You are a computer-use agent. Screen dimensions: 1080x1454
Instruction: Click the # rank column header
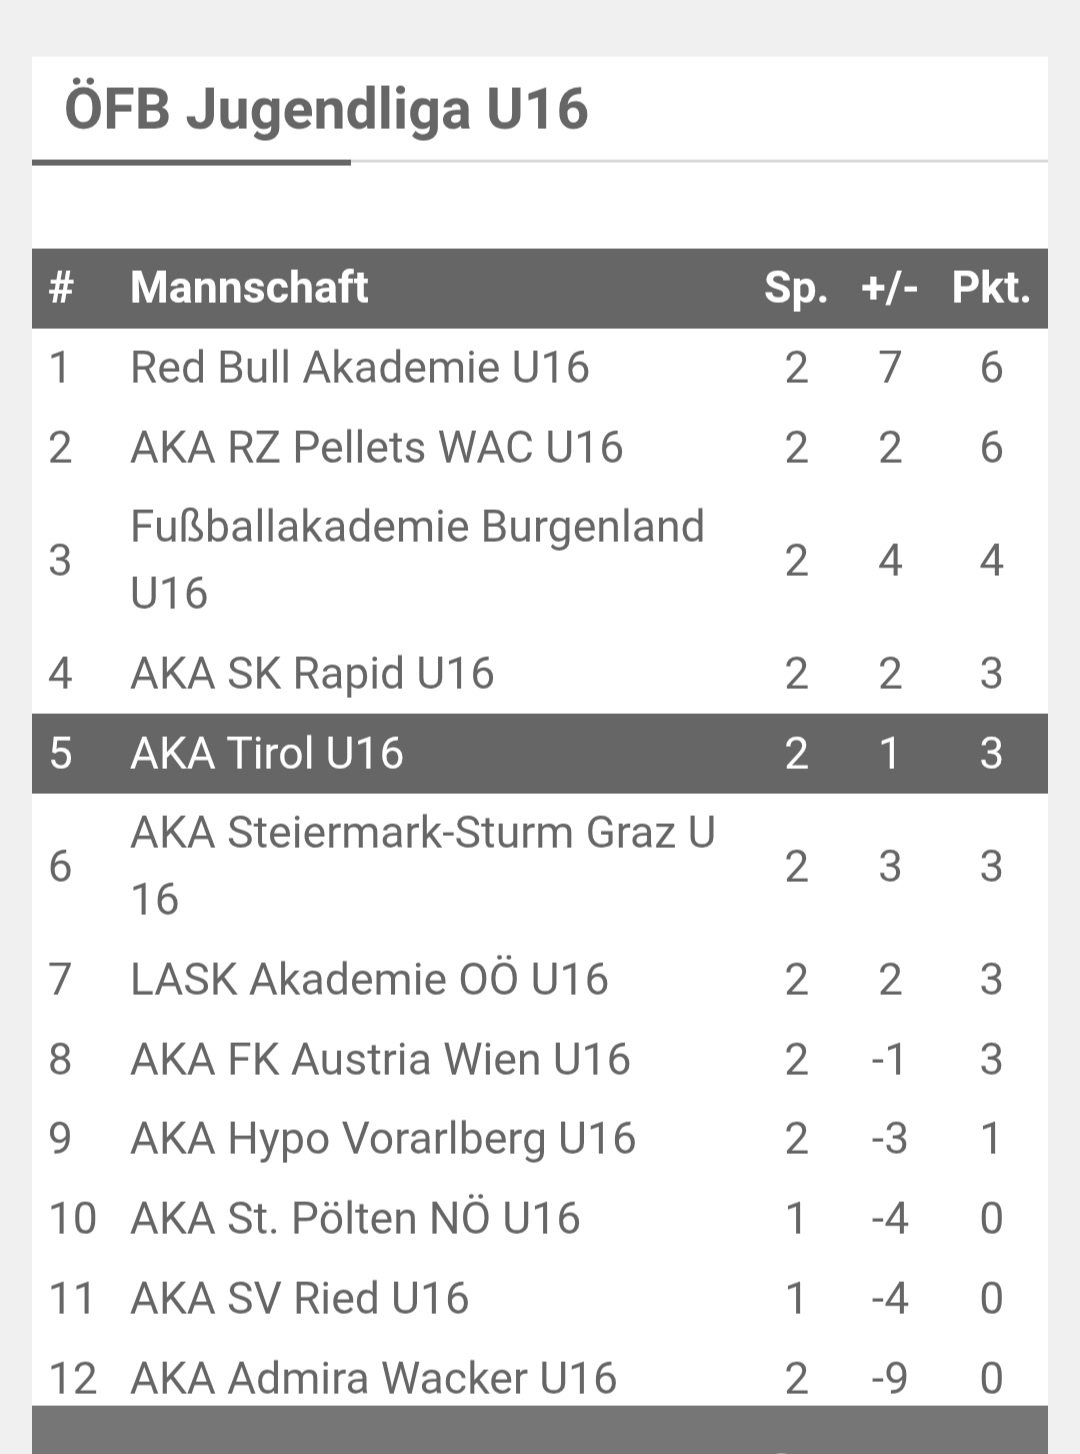click(x=61, y=288)
